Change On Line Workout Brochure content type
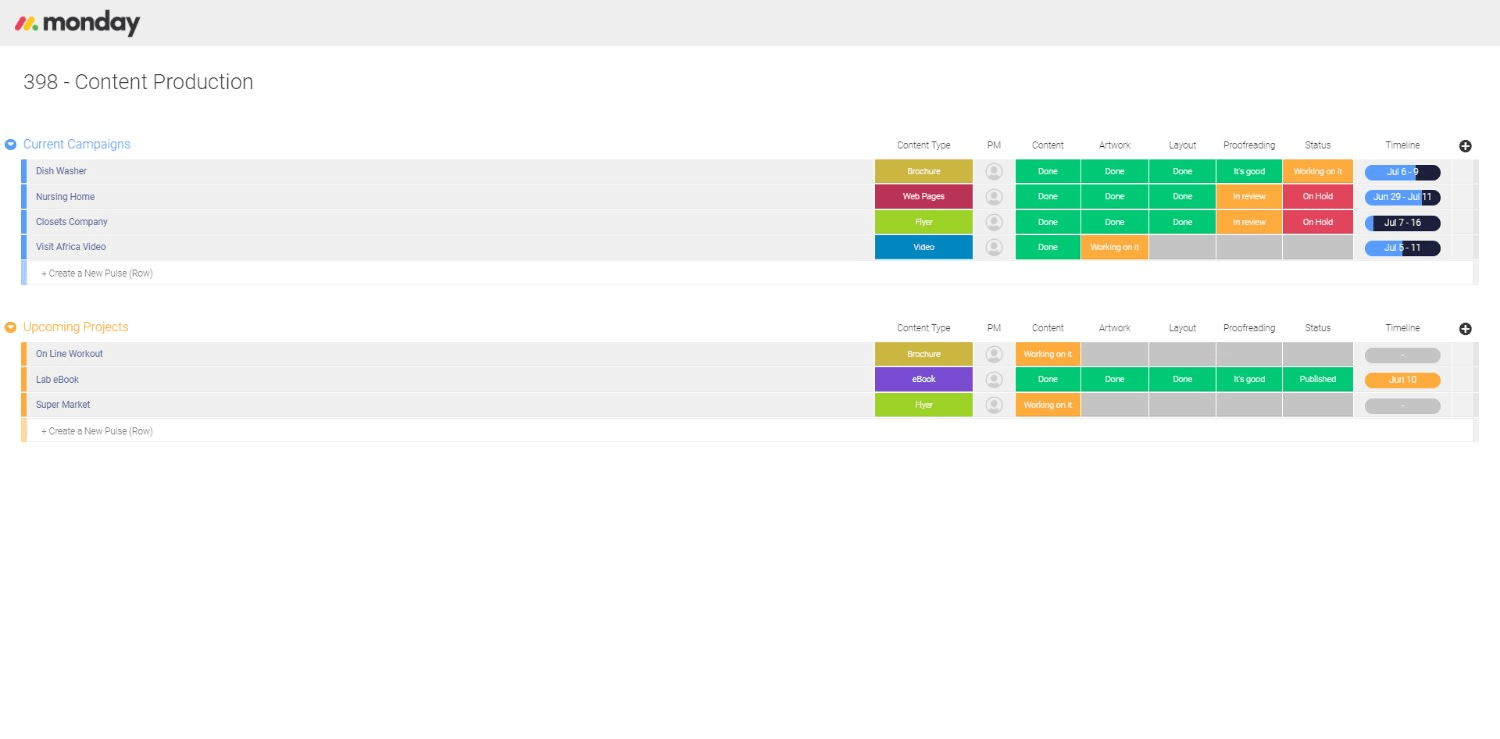Image resolution: width=1500 pixels, height=739 pixels. pos(924,354)
